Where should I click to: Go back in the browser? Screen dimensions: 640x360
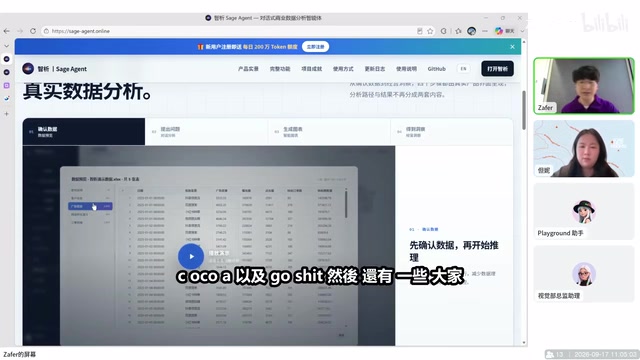[x=7, y=31]
